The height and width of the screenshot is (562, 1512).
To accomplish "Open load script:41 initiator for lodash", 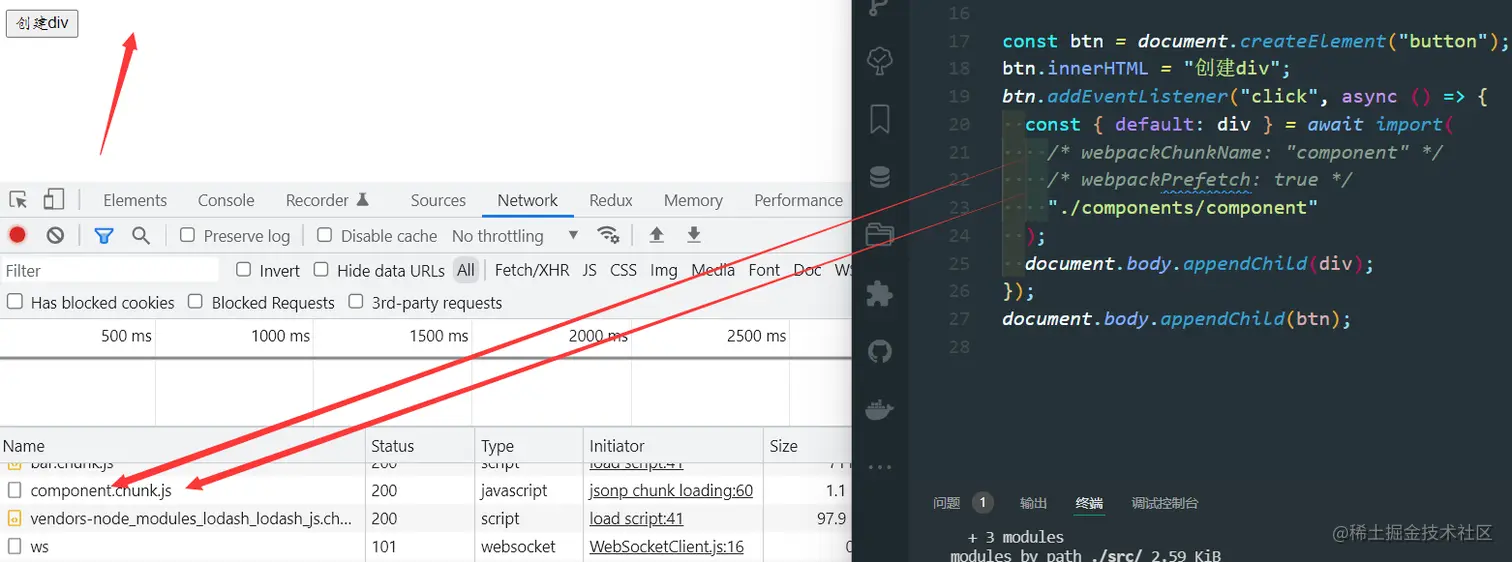I will [636, 519].
